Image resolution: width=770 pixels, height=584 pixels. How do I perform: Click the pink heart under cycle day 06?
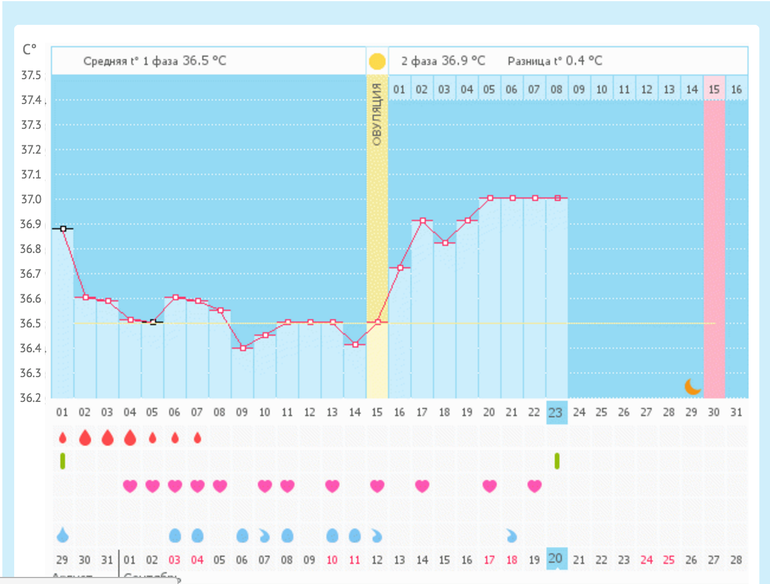pyautogui.click(x=175, y=486)
